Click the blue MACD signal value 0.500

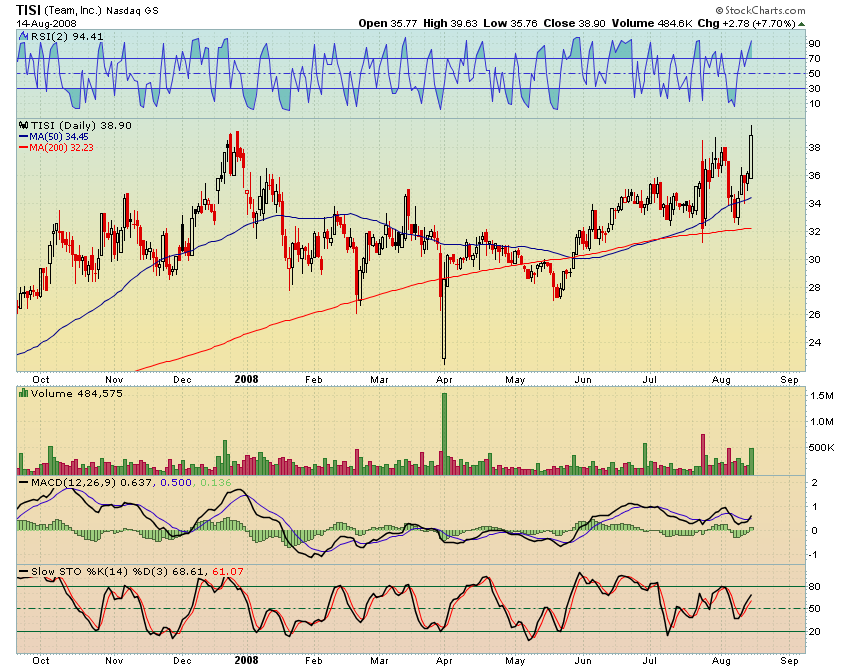pos(176,482)
